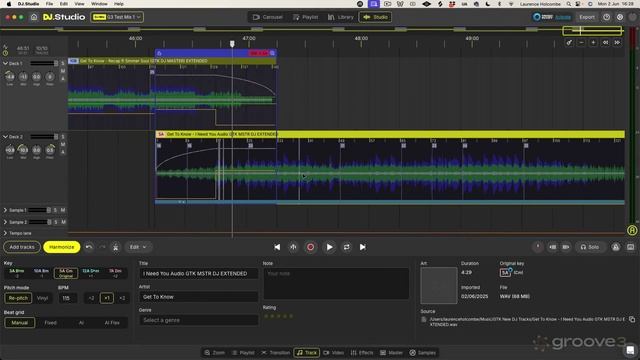Zoom out the timeline with minus
The height and width of the screenshot is (360, 640).
pyautogui.click(x=582, y=42)
